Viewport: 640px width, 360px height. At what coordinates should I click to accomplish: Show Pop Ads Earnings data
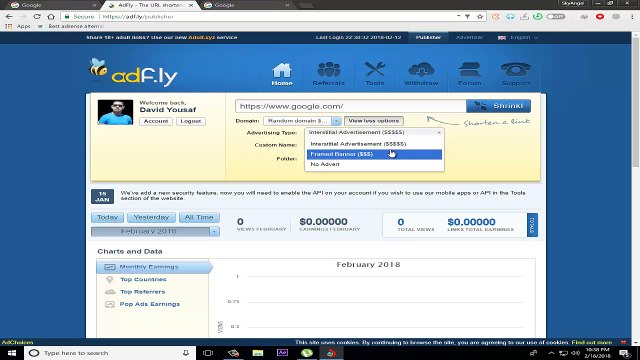(x=149, y=304)
